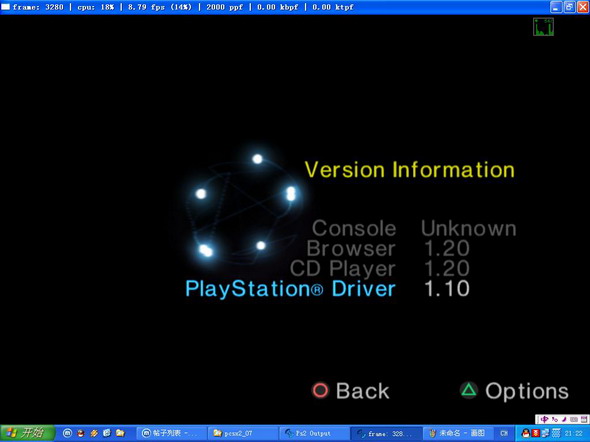Image resolution: width=590 pixels, height=442 pixels.
Task: Click the 中 input mode icon on IME bar
Action: [544, 419]
